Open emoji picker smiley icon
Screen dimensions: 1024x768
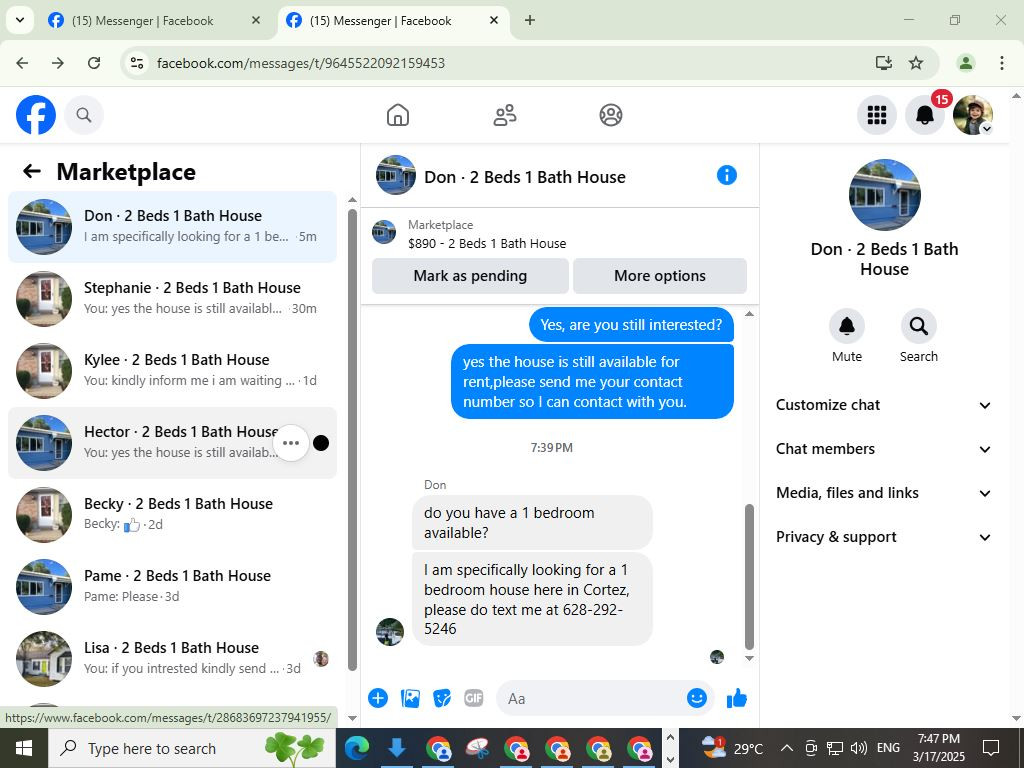(697, 698)
